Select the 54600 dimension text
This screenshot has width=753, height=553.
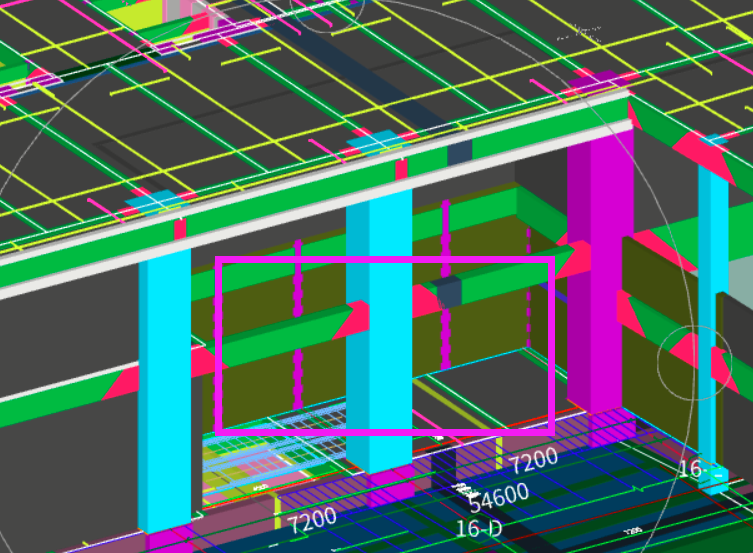pyautogui.click(x=498, y=498)
